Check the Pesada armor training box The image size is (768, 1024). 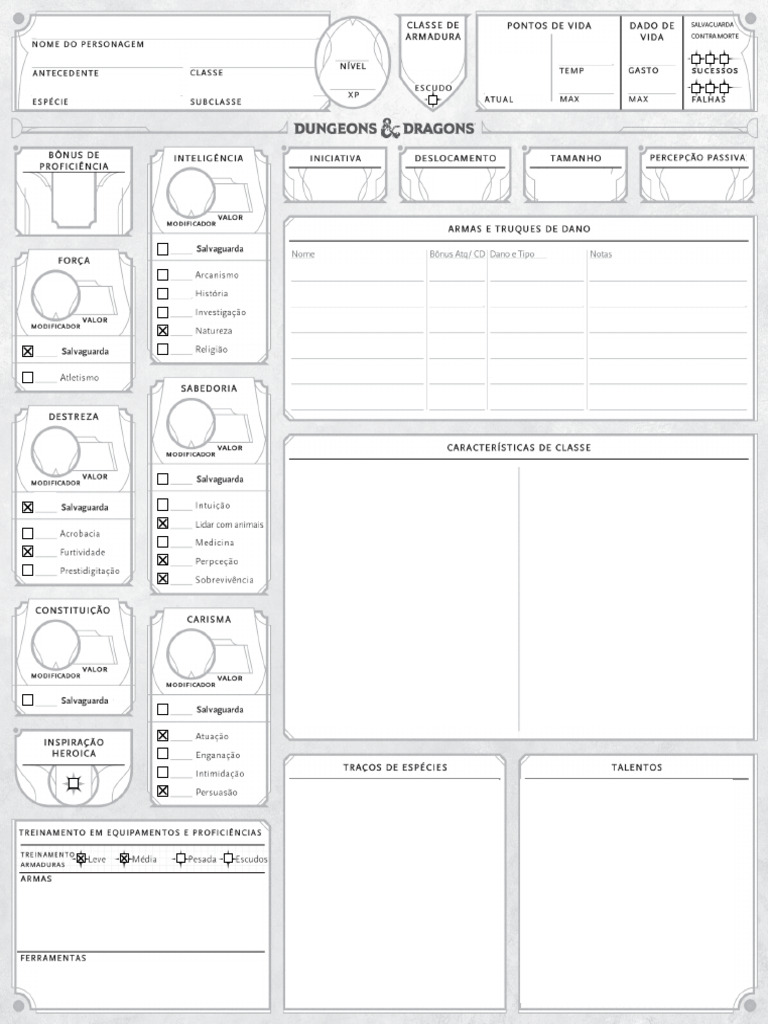coord(181,858)
